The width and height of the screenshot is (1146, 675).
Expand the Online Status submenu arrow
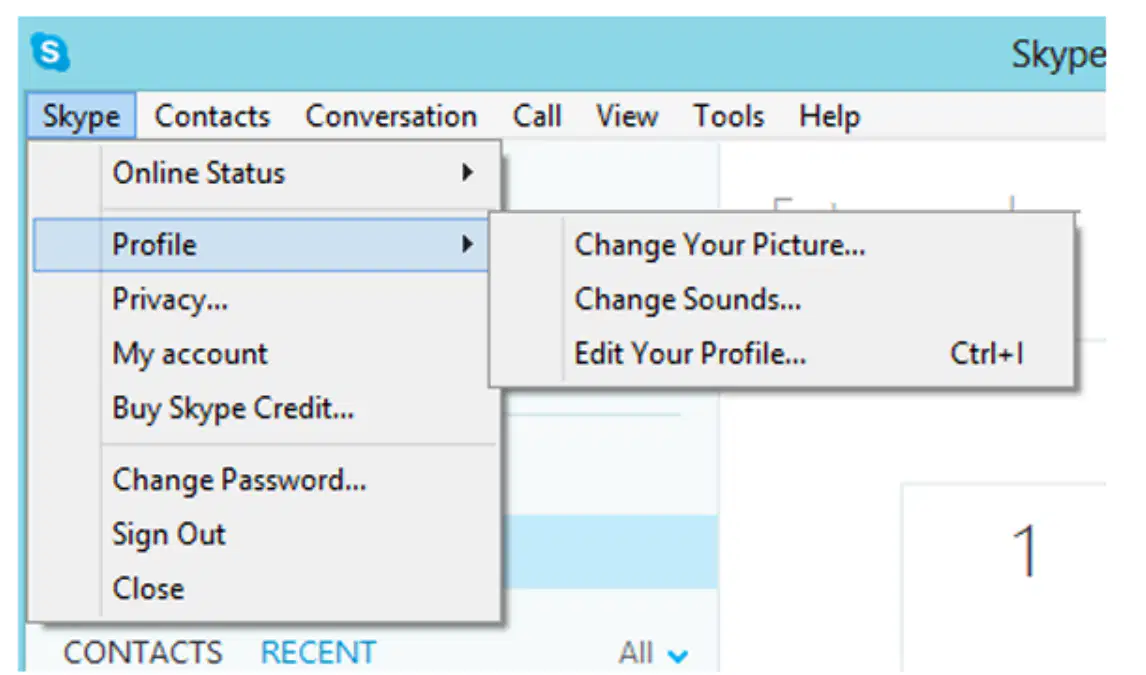point(467,172)
